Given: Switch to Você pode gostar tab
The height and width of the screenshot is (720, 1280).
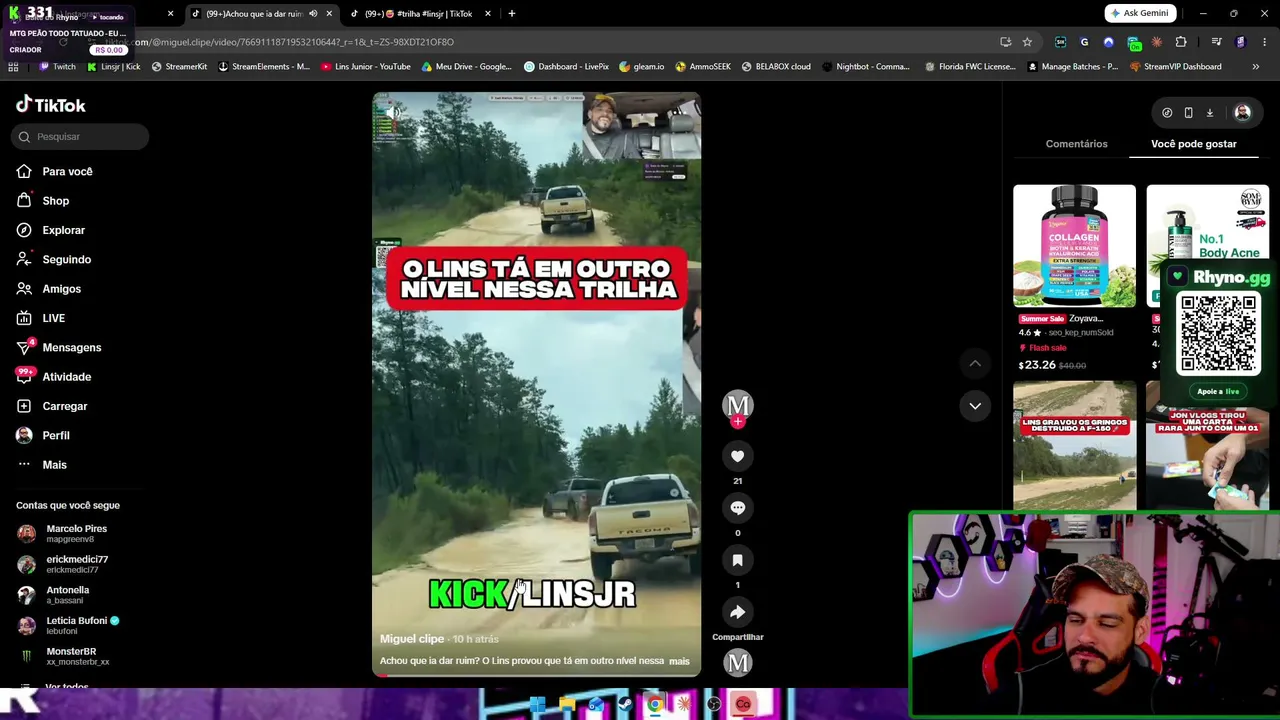Looking at the screenshot, I should click(x=1194, y=144).
